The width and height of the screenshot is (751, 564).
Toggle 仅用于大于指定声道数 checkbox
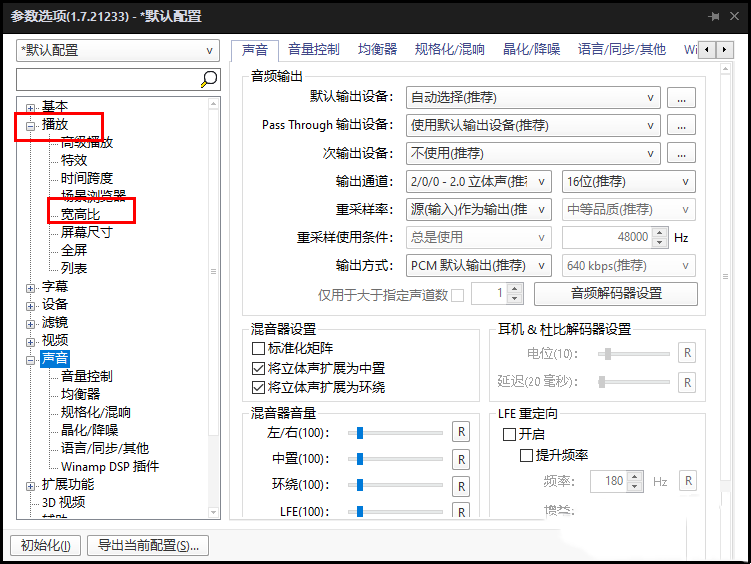457,295
